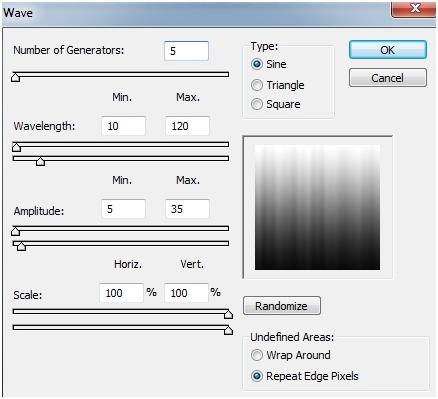Click the Amplitude Min field
Screen dimensions: 438x399
123,209
